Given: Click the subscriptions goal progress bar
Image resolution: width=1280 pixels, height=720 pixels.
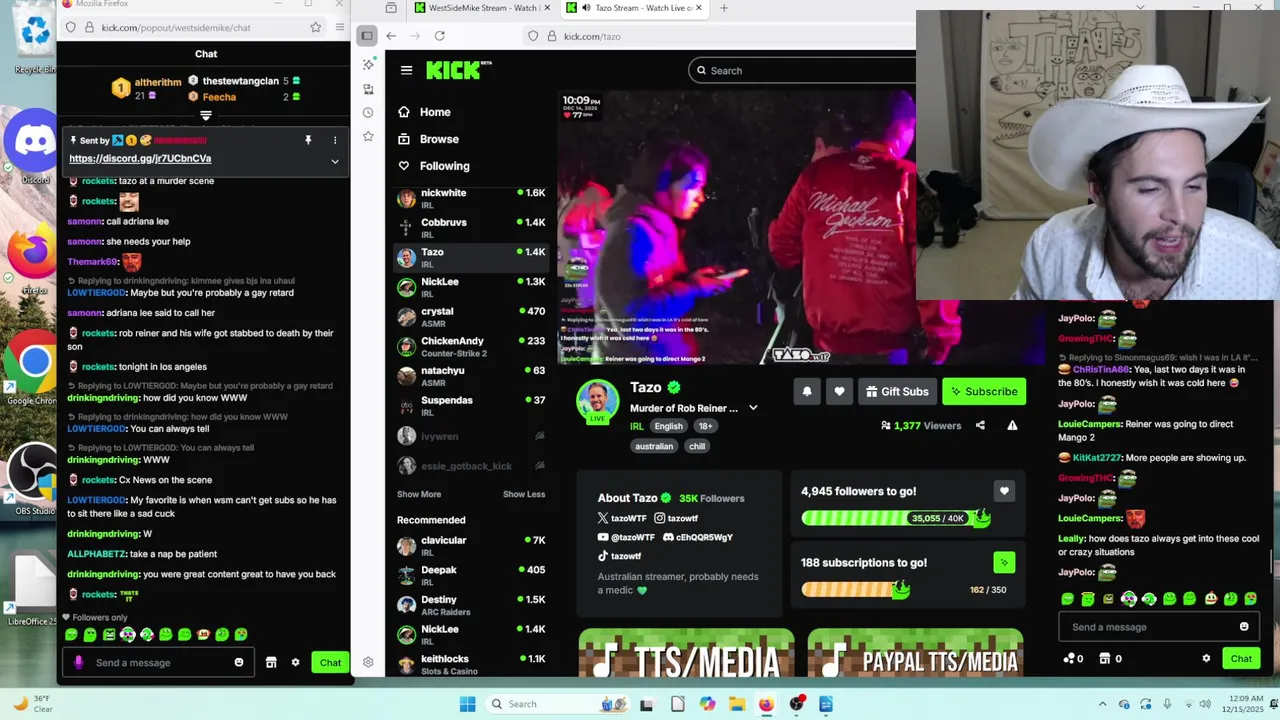Looking at the screenshot, I should (x=855, y=589).
